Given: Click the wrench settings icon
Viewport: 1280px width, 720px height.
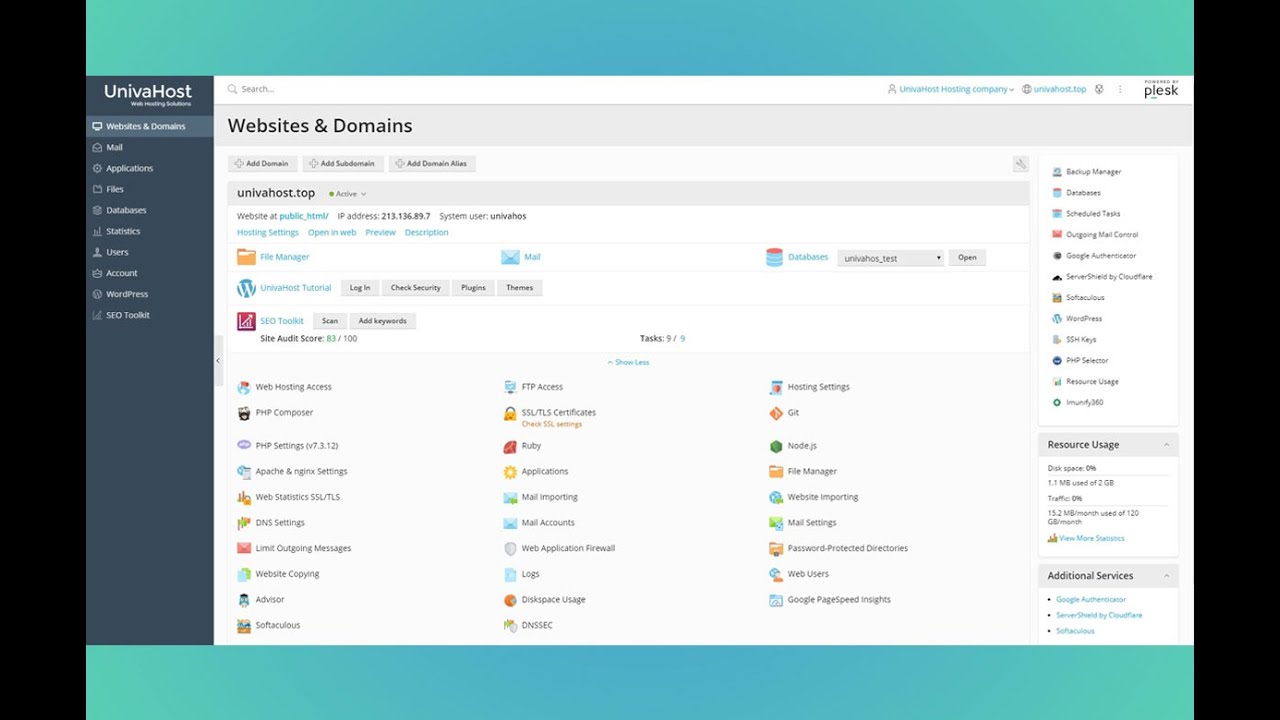Looking at the screenshot, I should [x=1021, y=164].
